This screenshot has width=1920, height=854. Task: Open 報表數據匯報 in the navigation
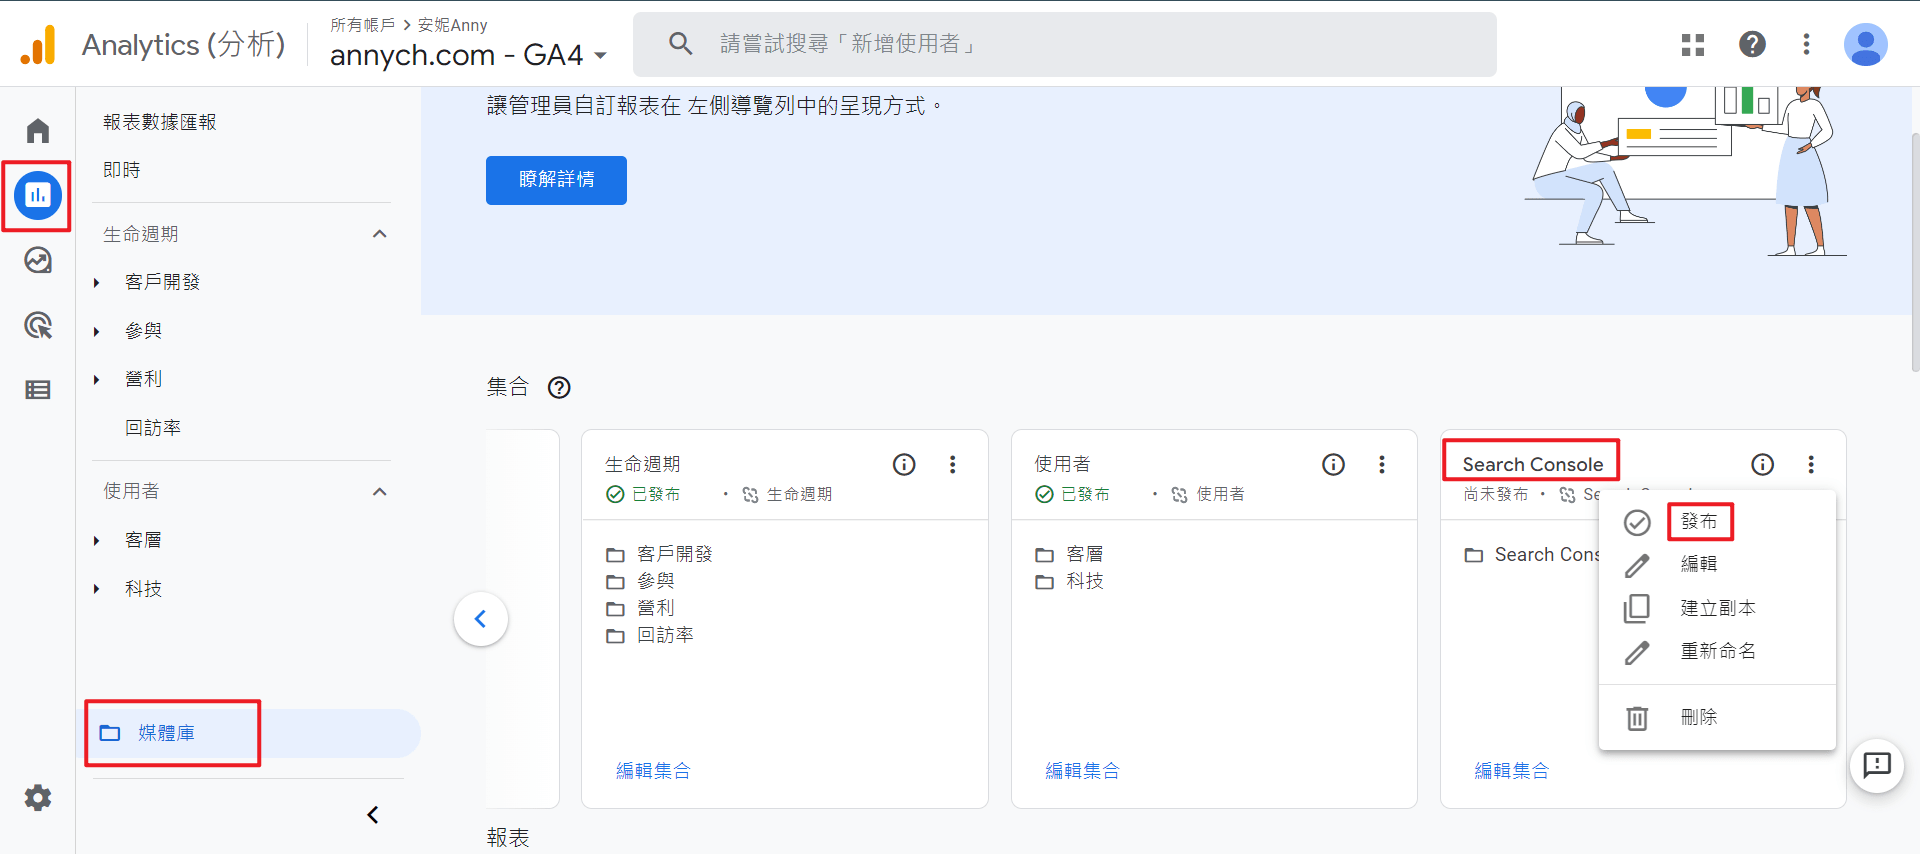pyautogui.click(x=159, y=122)
